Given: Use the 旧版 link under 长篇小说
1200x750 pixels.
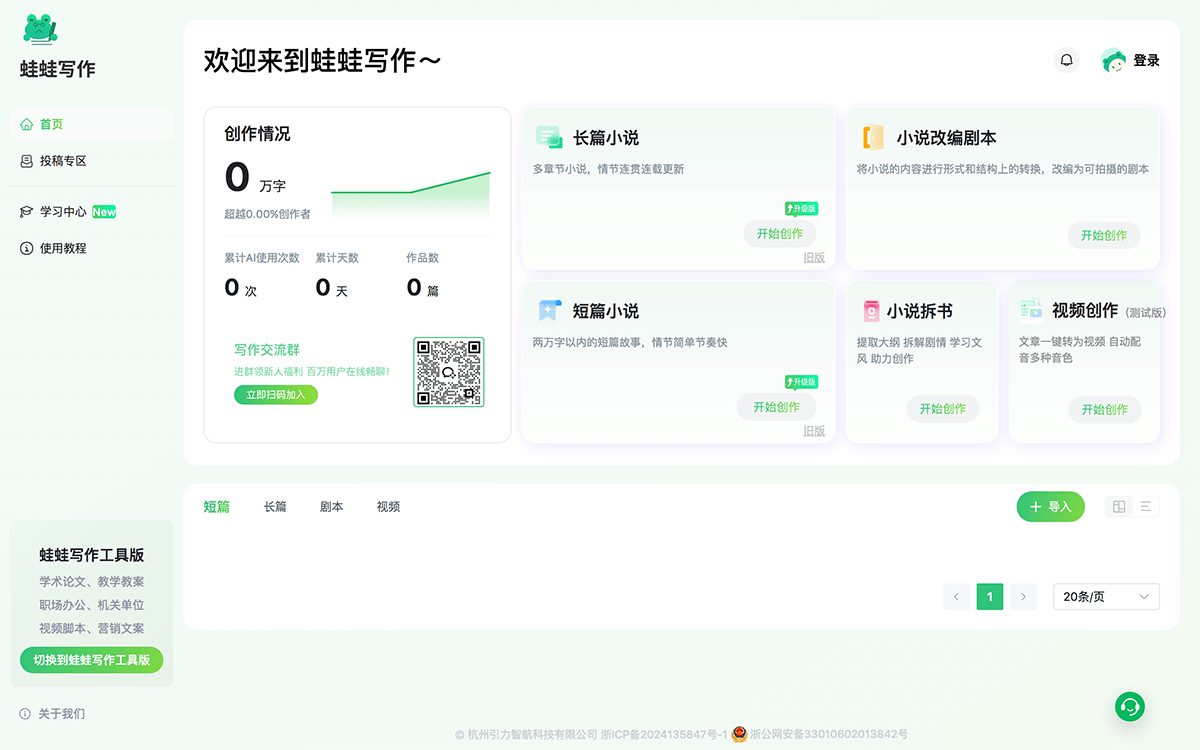Looking at the screenshot, I should coord(814,257).
